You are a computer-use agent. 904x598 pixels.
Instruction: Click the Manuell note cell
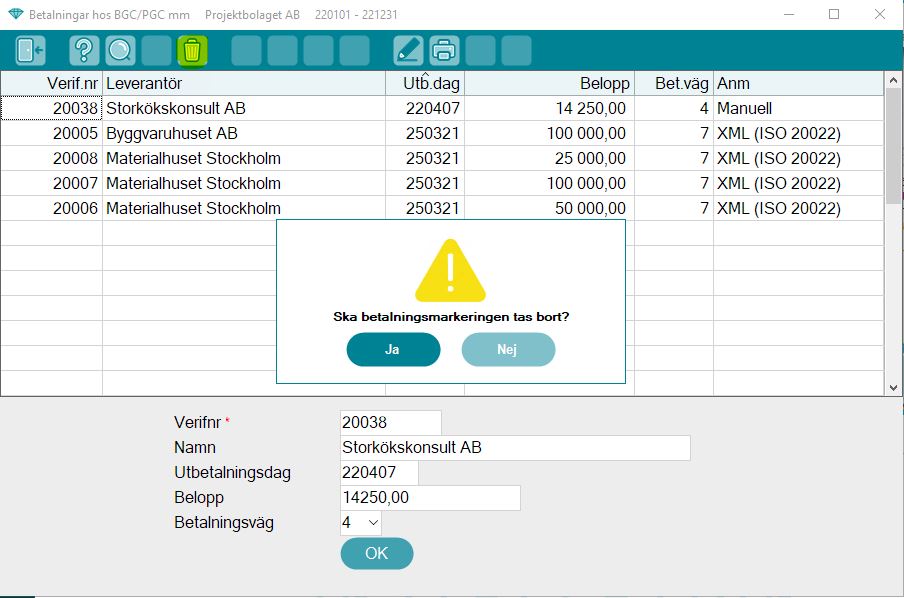(798, 108)
